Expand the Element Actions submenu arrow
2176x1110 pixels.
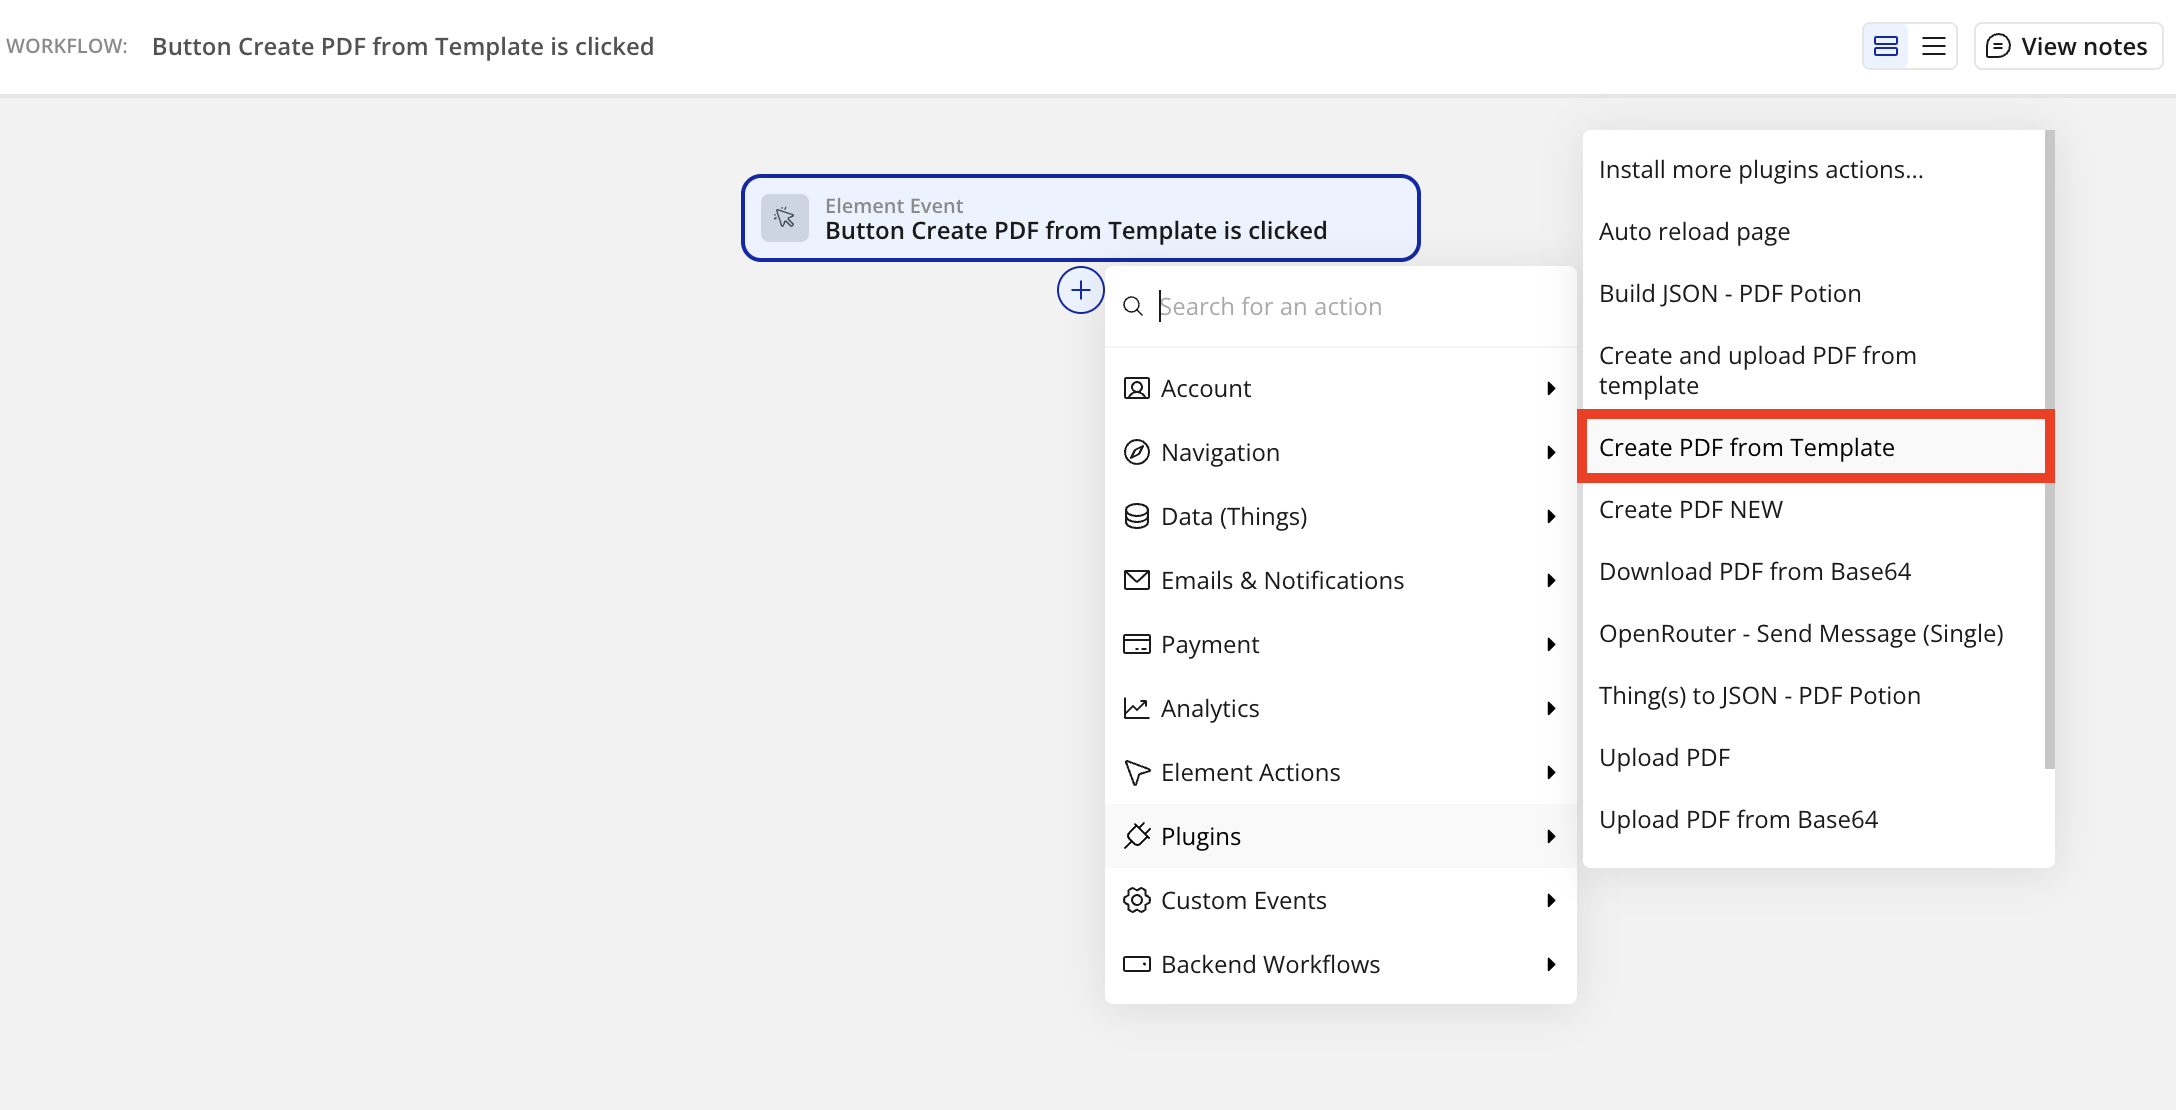[1550, 772]
